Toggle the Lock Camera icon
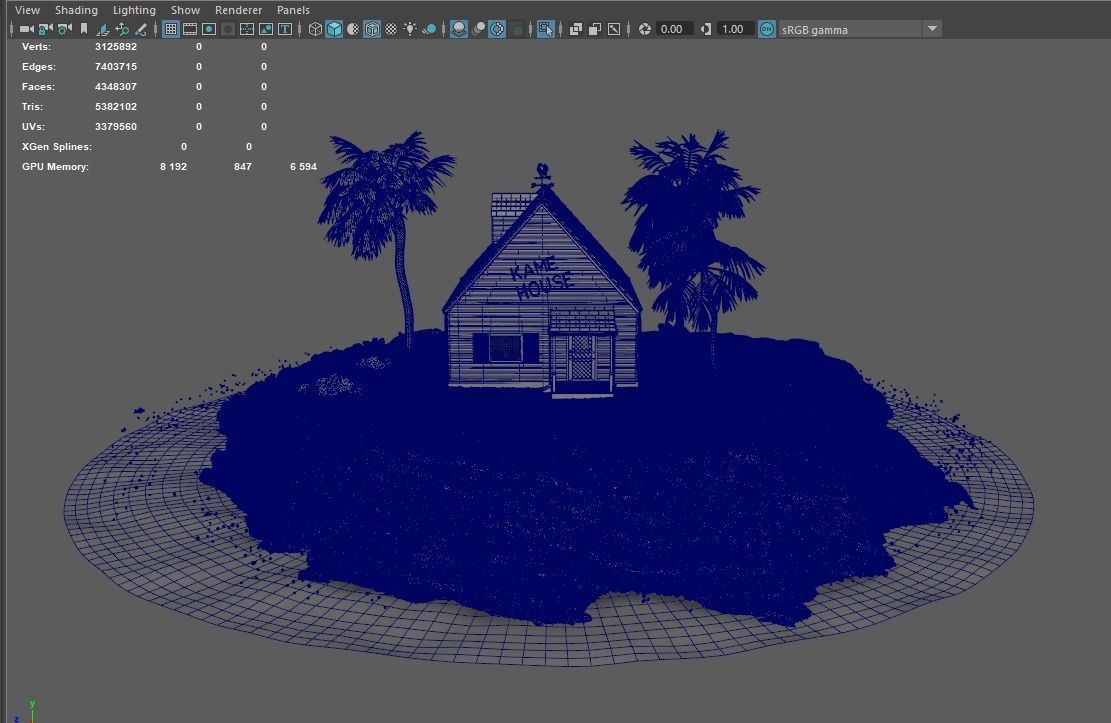Image resolution: width=1111 pixels, height=723 pixels. 45,29
